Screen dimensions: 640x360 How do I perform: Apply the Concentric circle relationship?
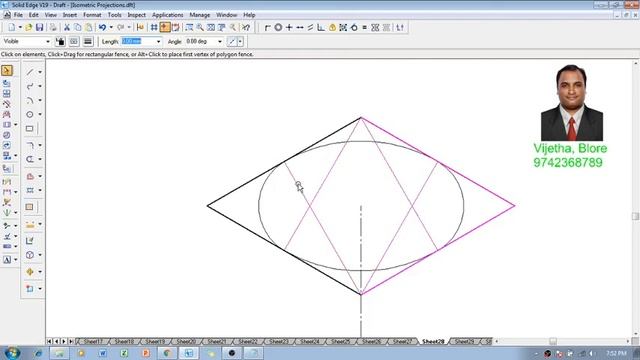click(278, 27)
